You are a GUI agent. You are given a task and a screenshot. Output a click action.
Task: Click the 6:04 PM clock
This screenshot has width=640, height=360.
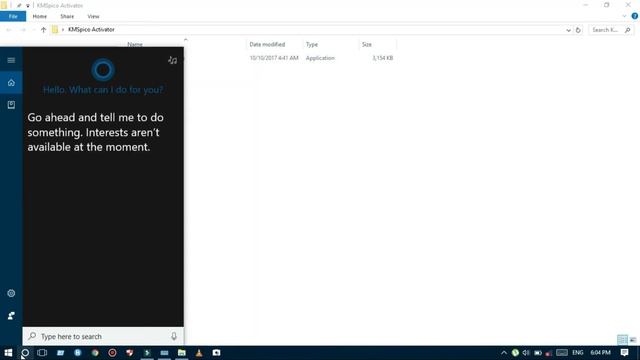tap(600, 353)
